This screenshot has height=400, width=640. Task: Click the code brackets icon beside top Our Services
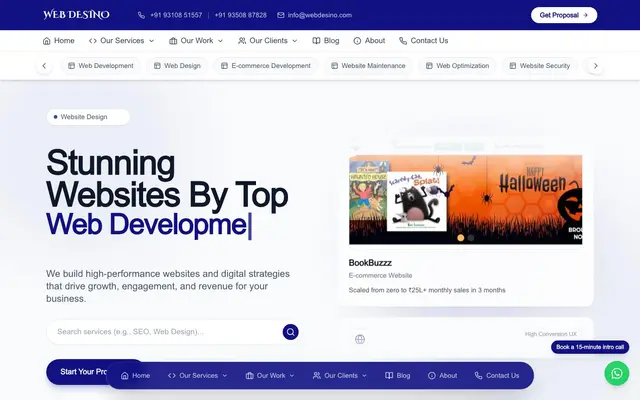pos(93,41)
